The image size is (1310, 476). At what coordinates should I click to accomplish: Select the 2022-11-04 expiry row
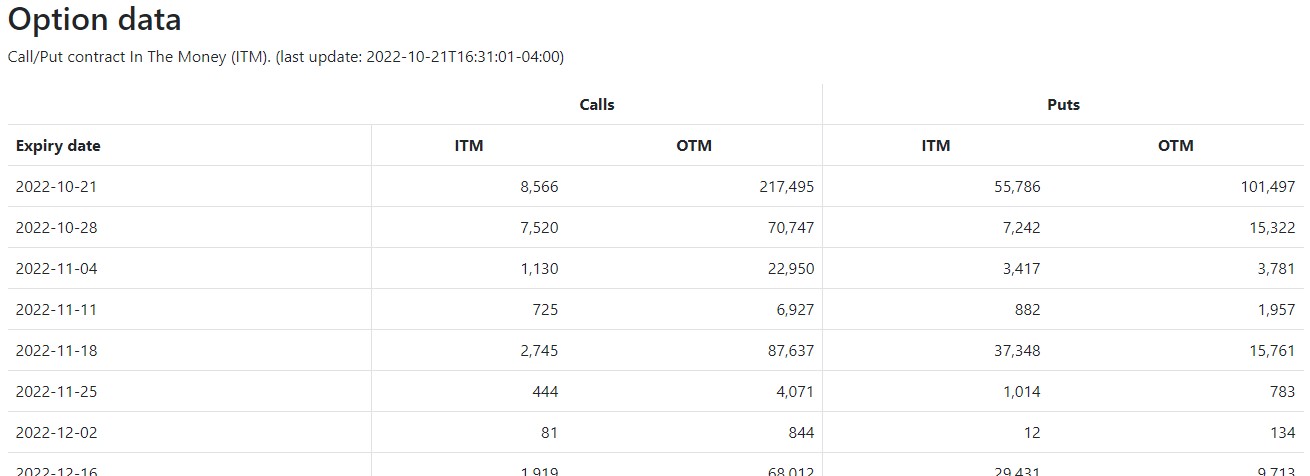(56, 269)
